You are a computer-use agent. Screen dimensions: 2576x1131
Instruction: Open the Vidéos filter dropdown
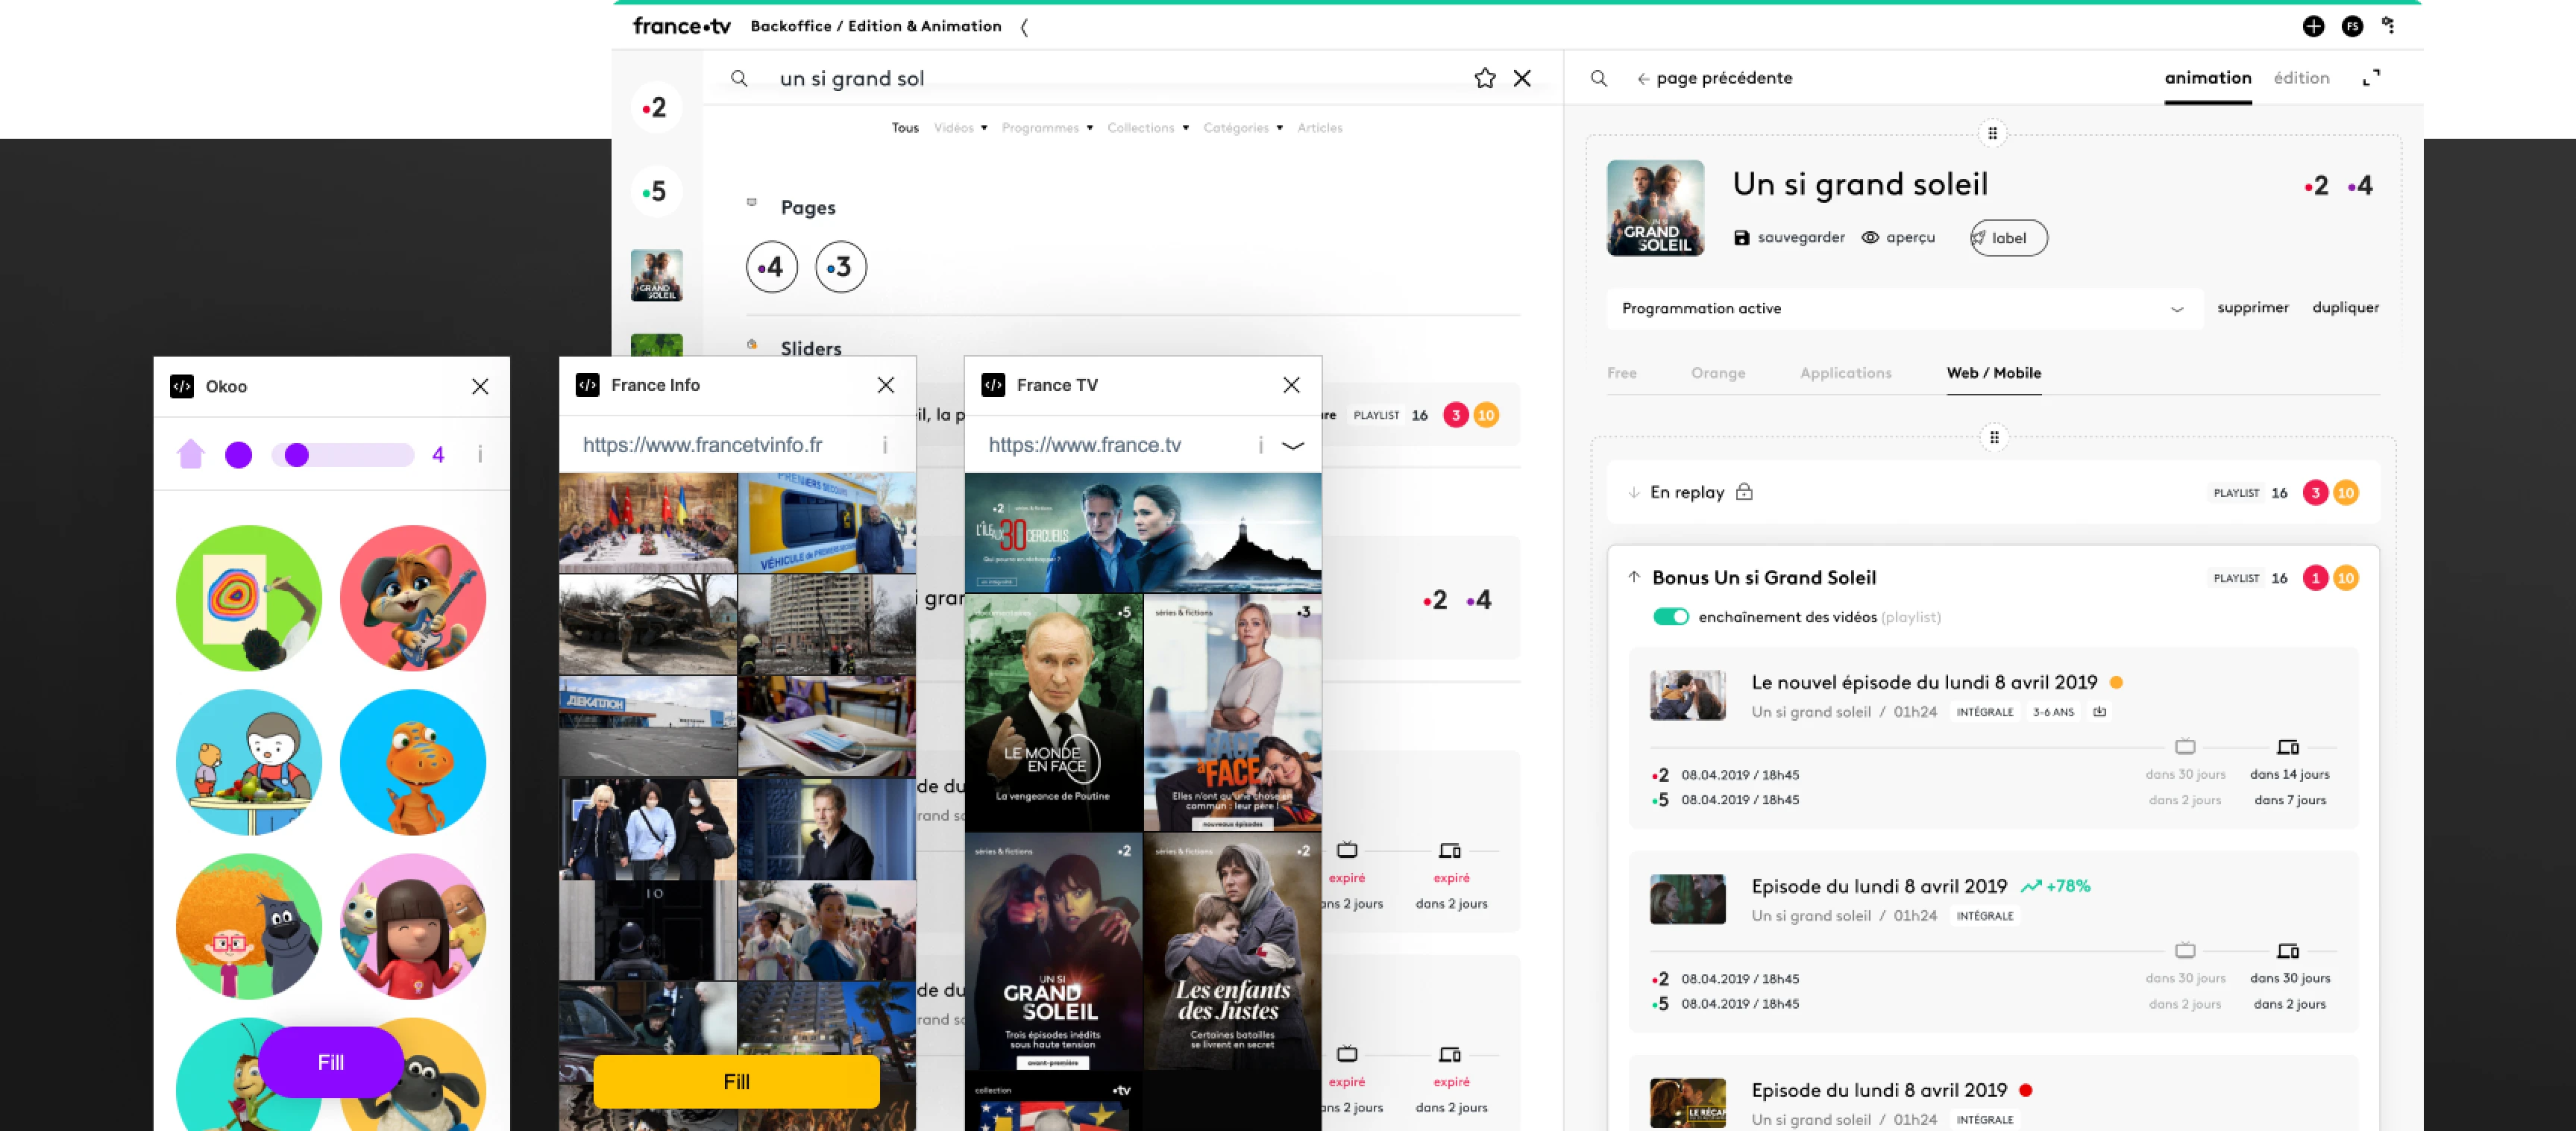pyautogui.click(x=960, y=128)
